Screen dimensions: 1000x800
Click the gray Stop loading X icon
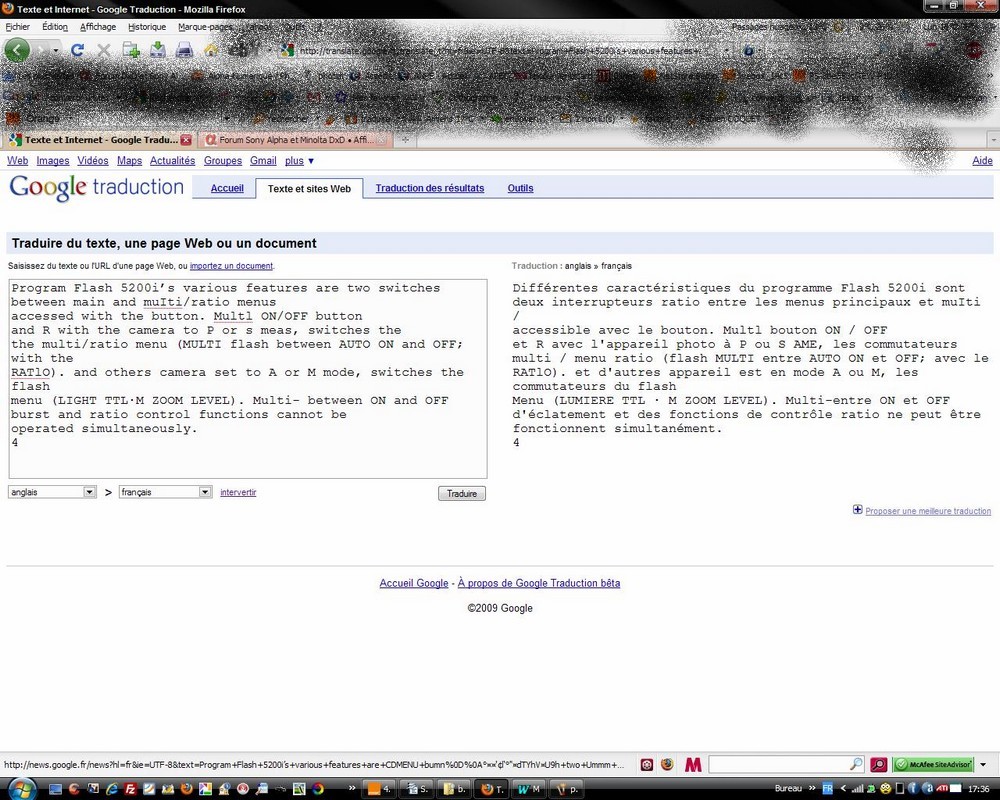tap(103, 50)
